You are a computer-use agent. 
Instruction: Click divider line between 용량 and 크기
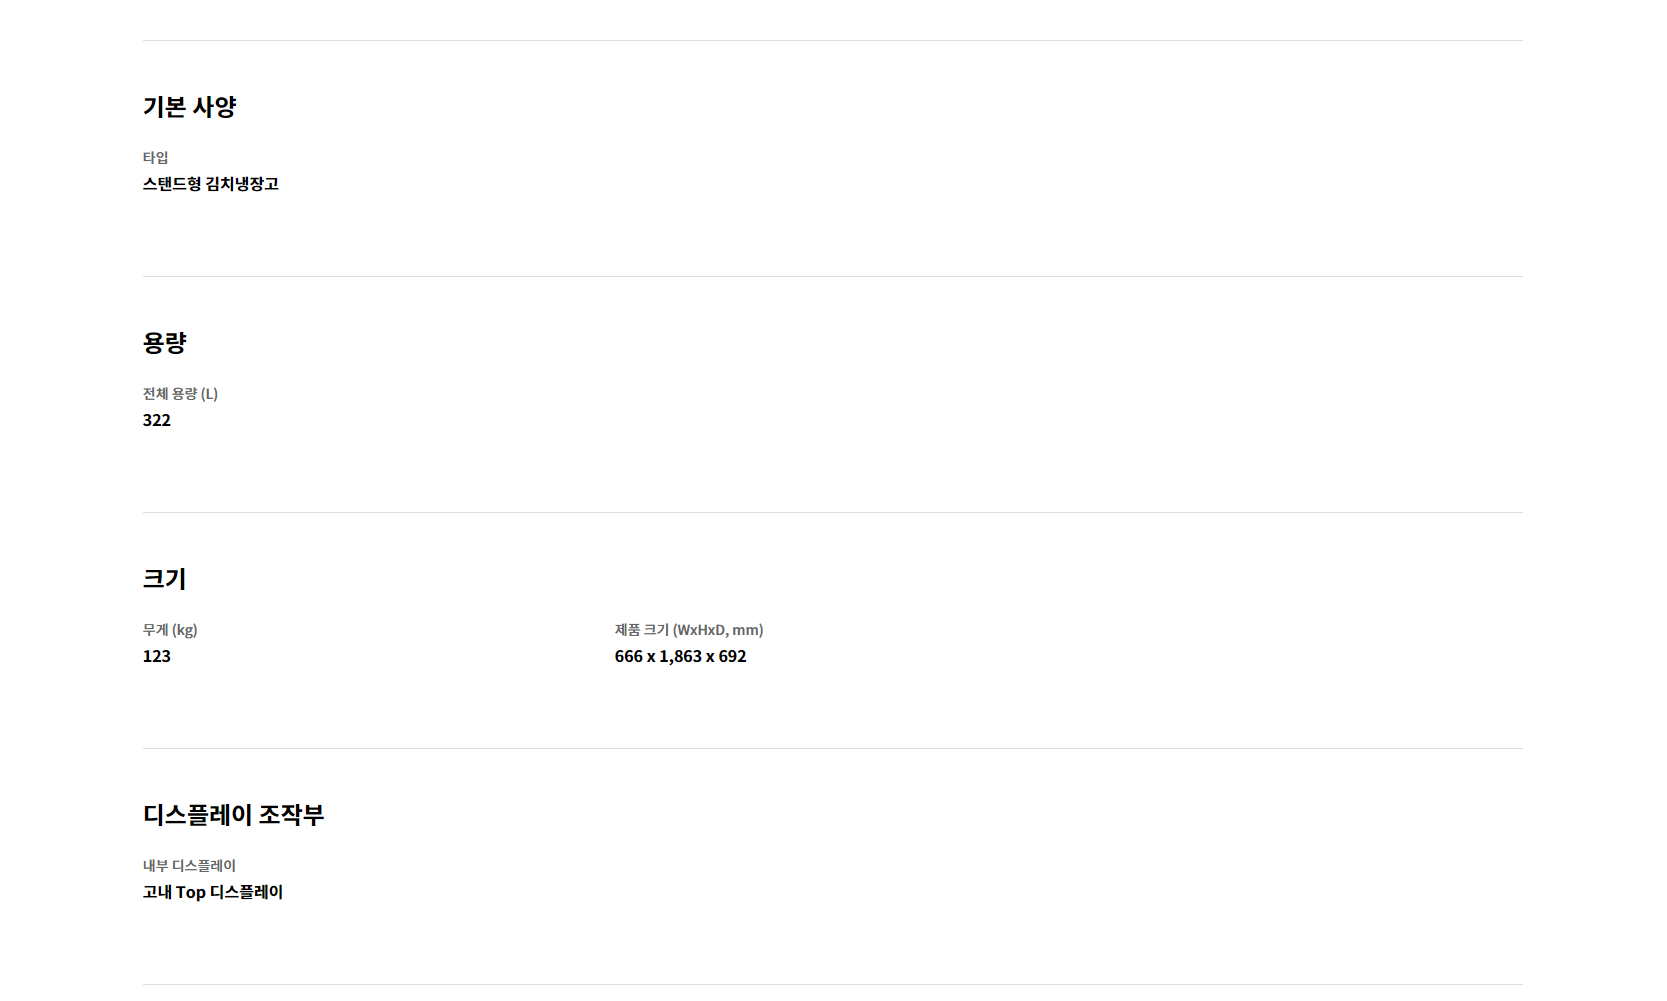(833, 512)
